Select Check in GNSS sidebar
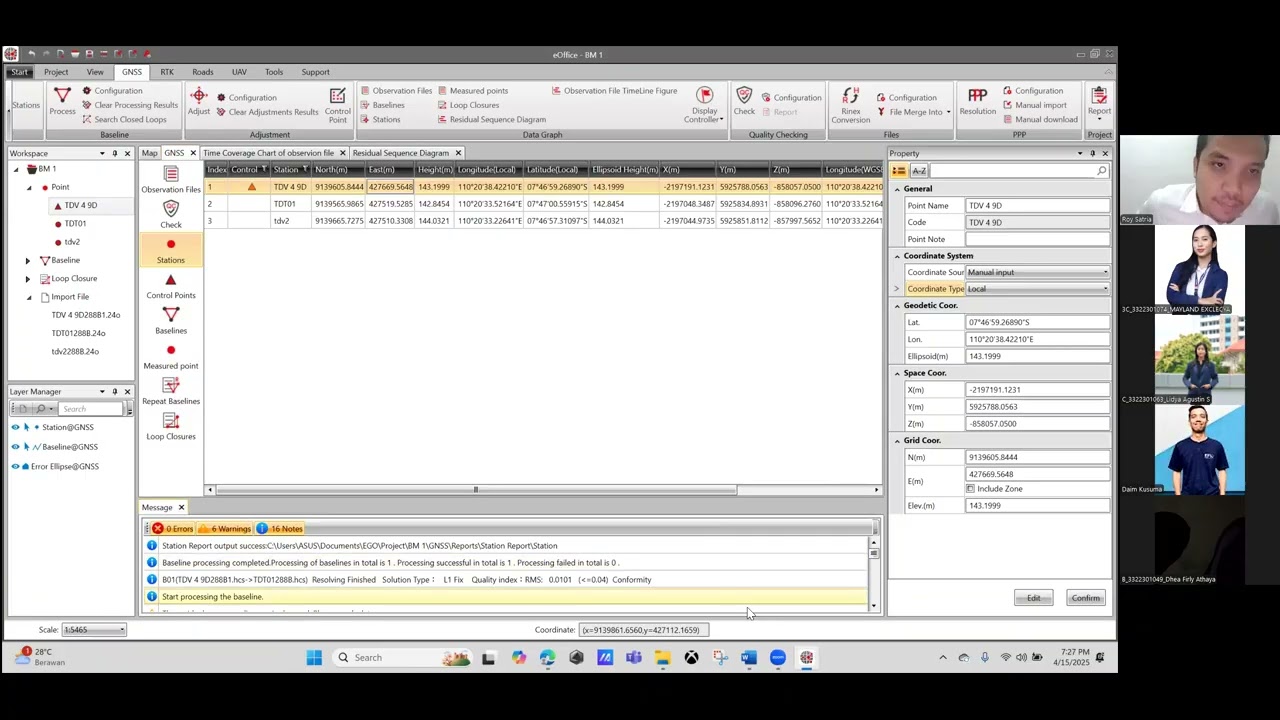Viewport: 1280px width, 720px height. coord(171,214)
